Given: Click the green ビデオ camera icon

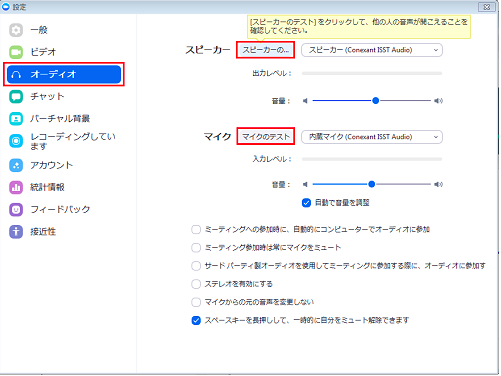Looking at the screenshot, I should coord(16,52).
